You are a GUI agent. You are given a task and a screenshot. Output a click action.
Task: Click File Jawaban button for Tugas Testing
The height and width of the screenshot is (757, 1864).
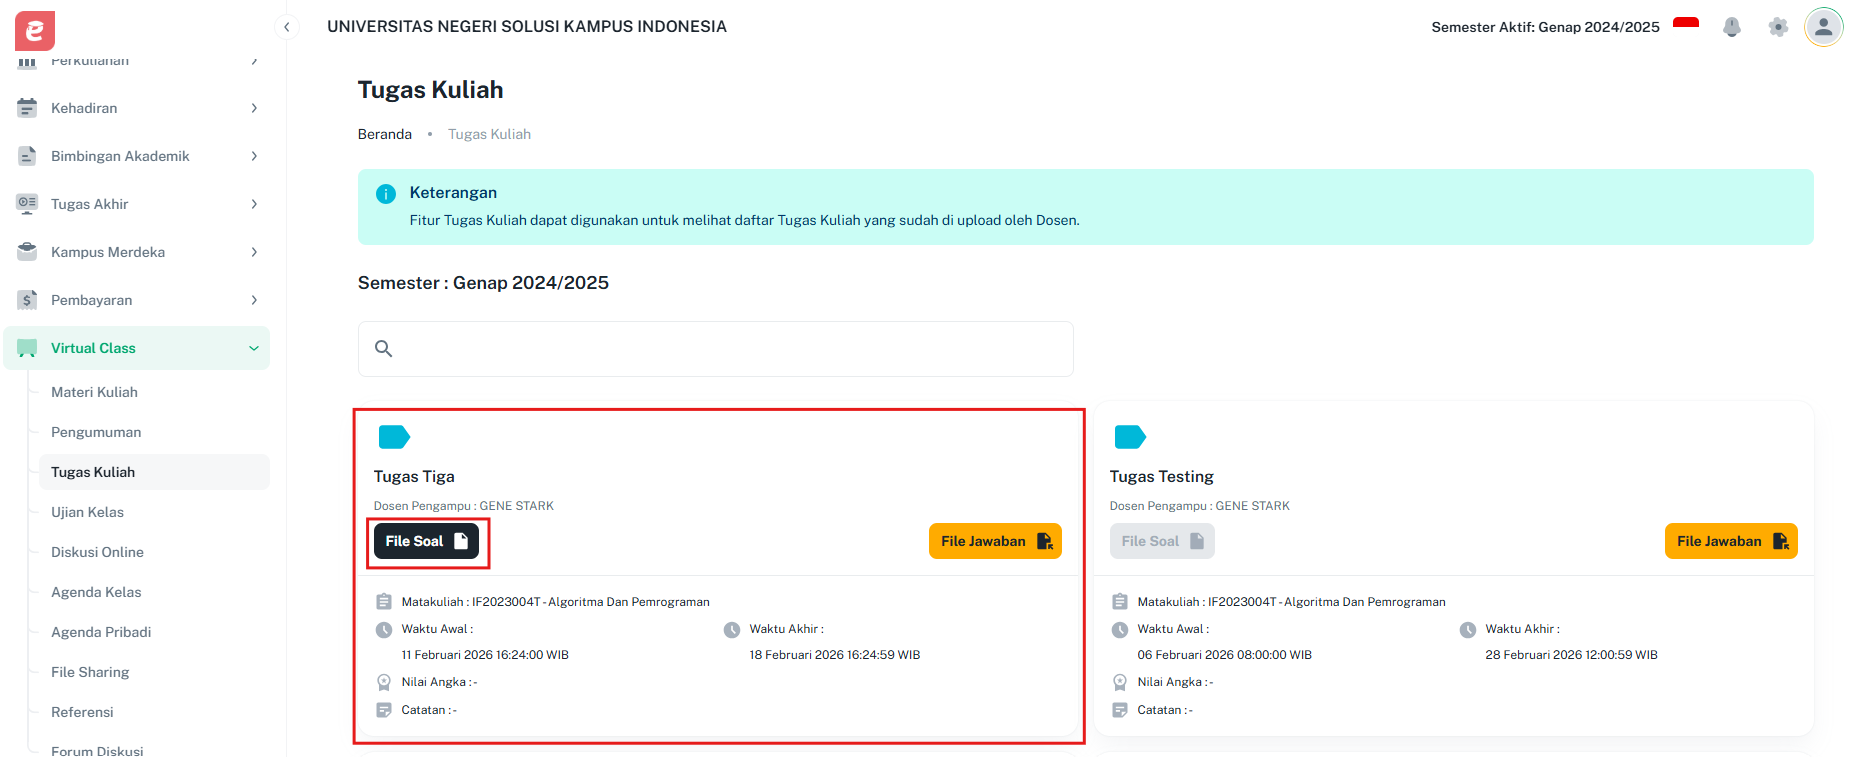pyautogui.click(x=1731, y=541)
